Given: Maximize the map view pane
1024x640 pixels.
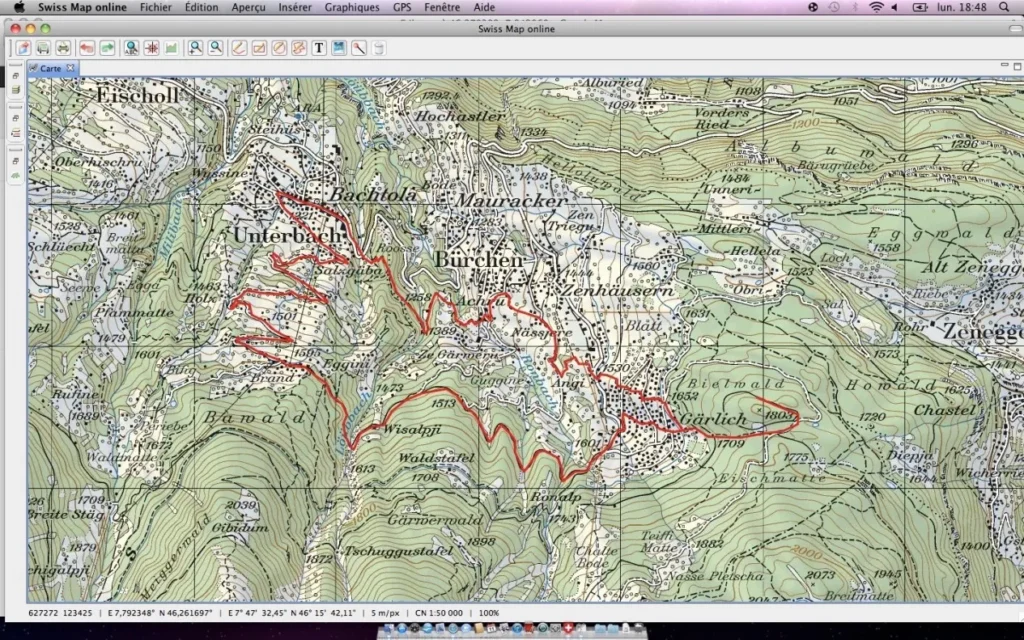Looking at the screenshot, I should click(x=1017, y=66).
